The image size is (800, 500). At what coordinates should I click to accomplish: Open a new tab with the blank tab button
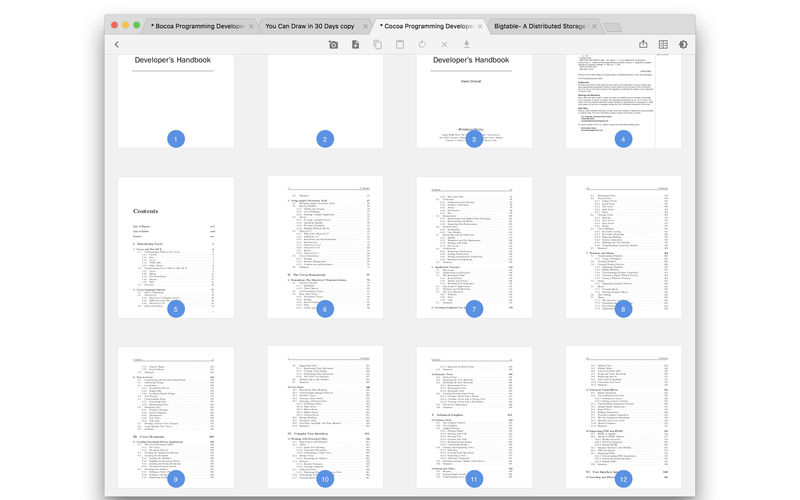[x=613, y=27]
